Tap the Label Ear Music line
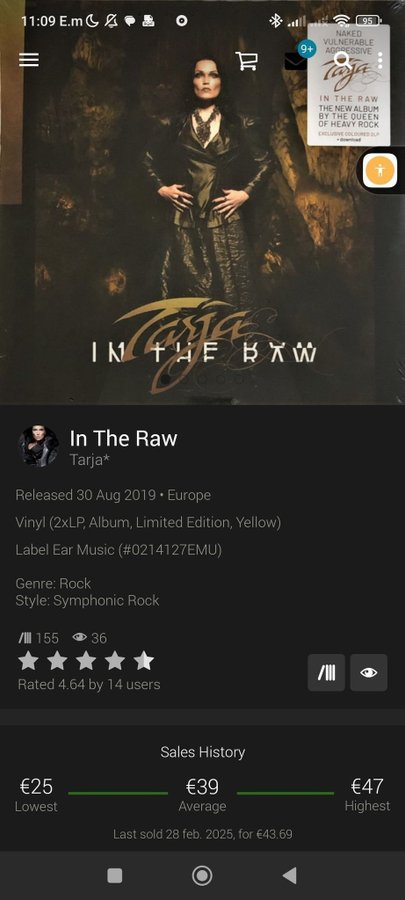405x900 pixels. click(x=118, y=550)
